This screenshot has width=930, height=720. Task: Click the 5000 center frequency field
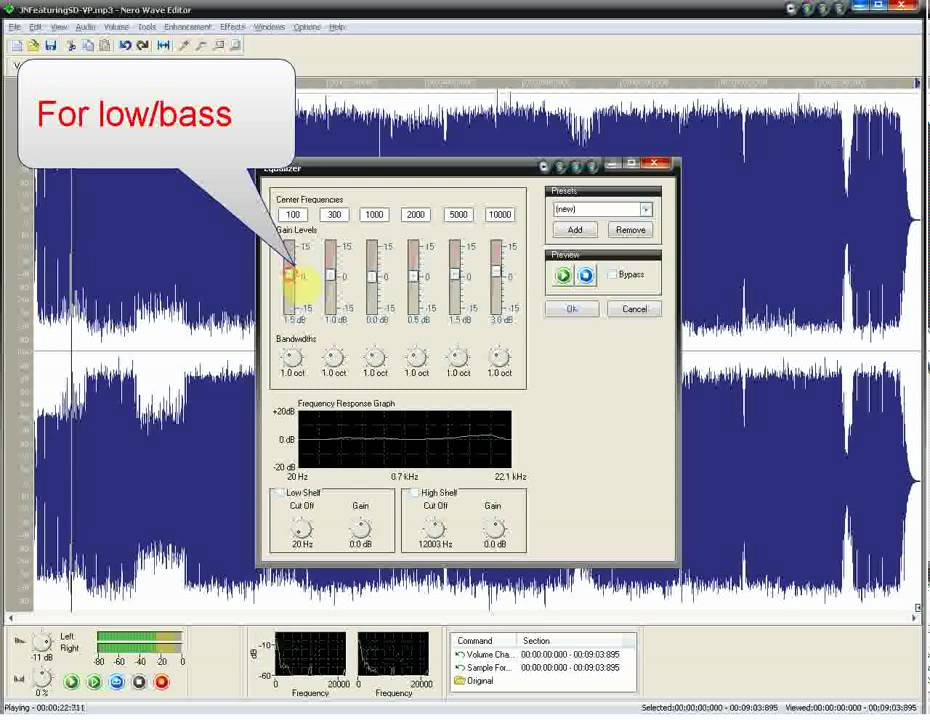click(458, 215)
